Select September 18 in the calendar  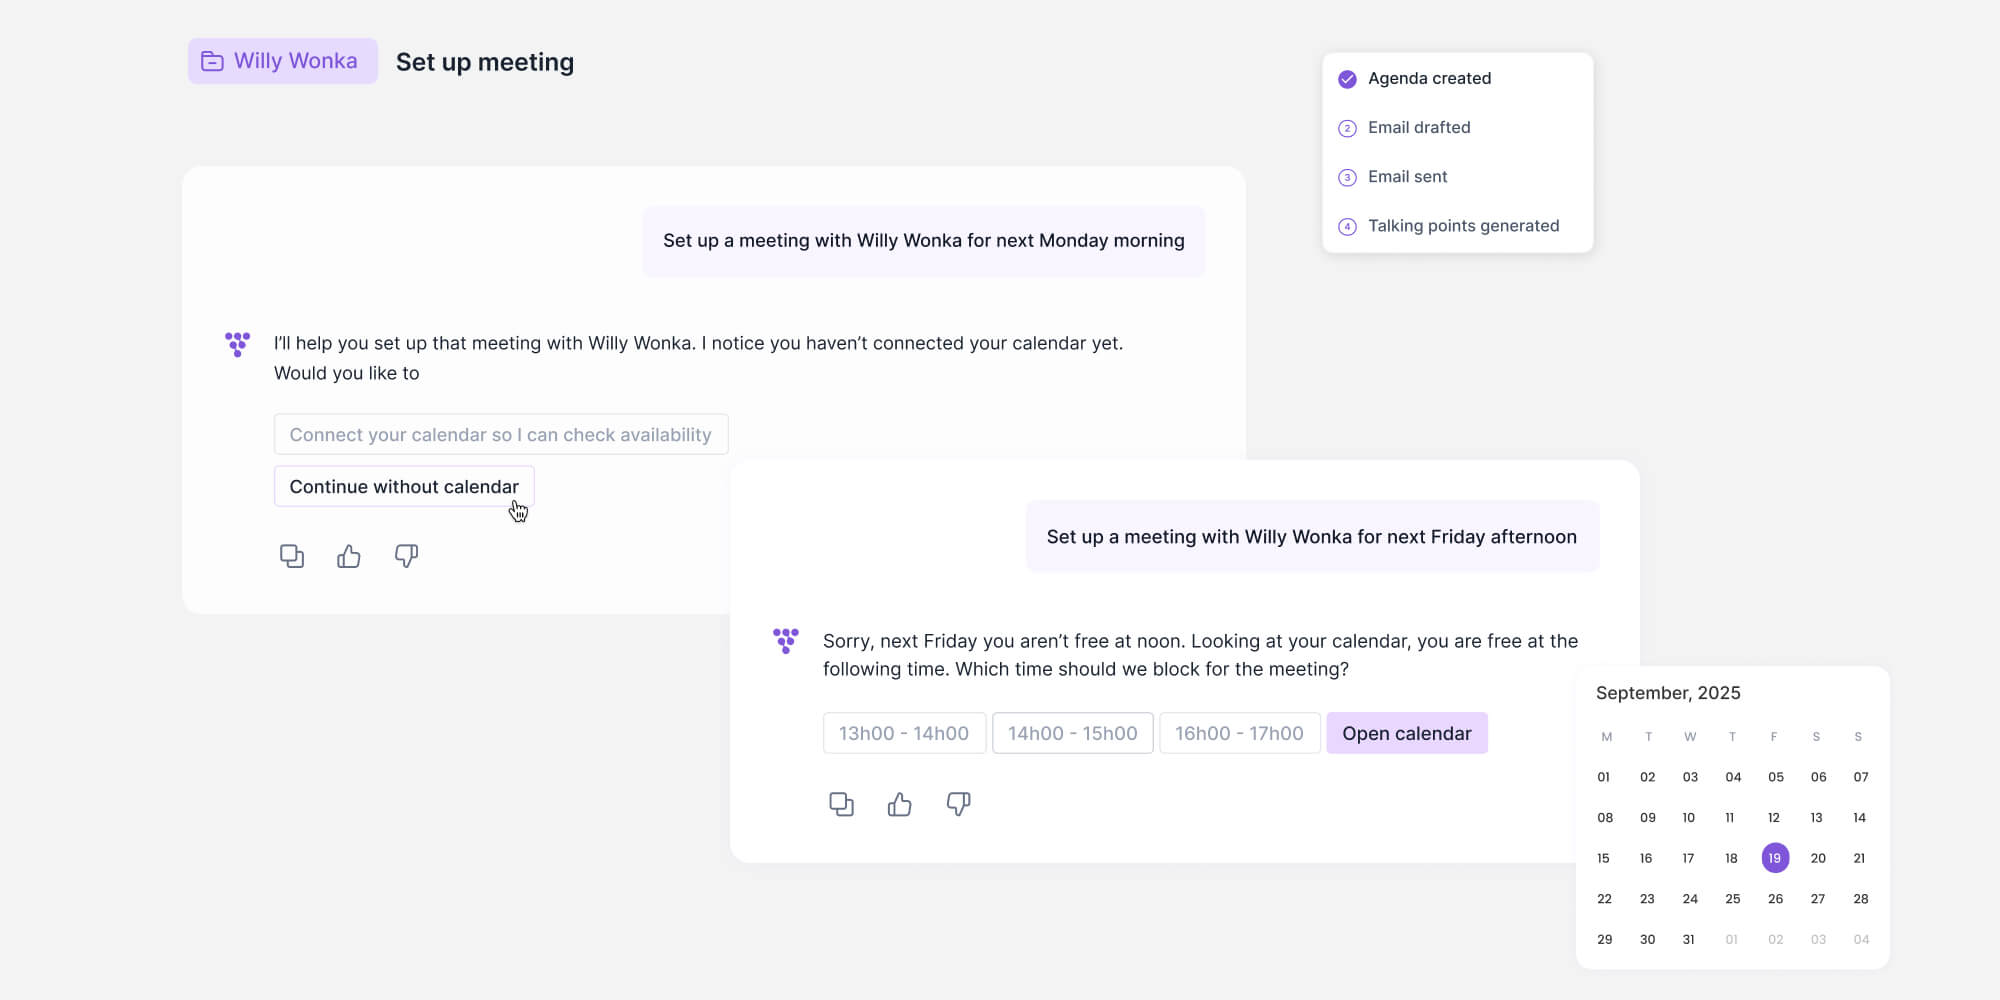pyautogui.click(x=1732, y=858)
